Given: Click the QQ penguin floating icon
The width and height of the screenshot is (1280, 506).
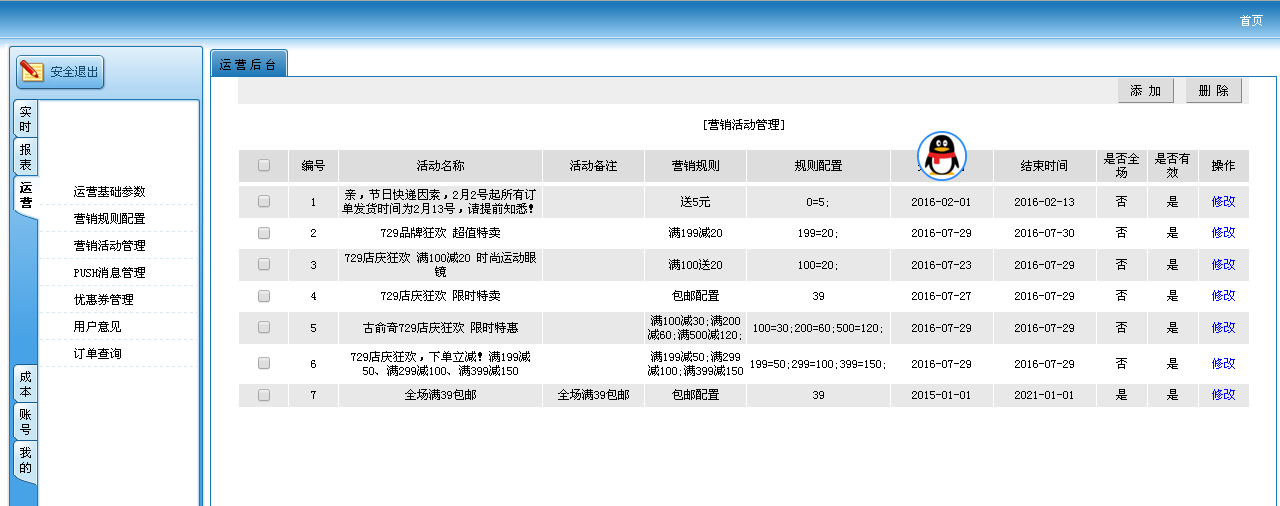Looking at the screenshot, I should (x=941, y=157).
